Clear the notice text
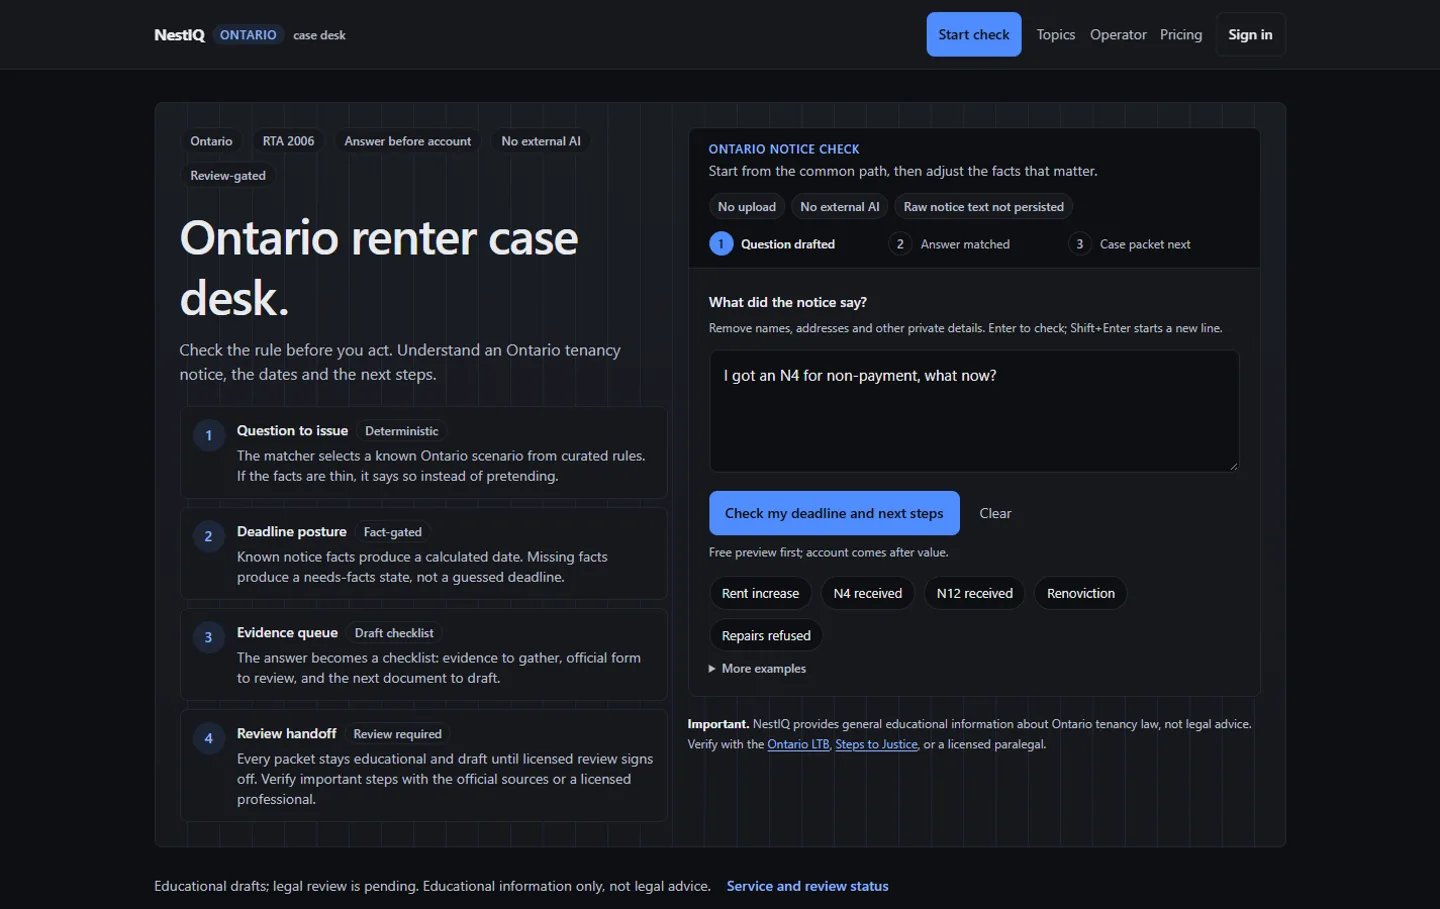 point(995,513)
